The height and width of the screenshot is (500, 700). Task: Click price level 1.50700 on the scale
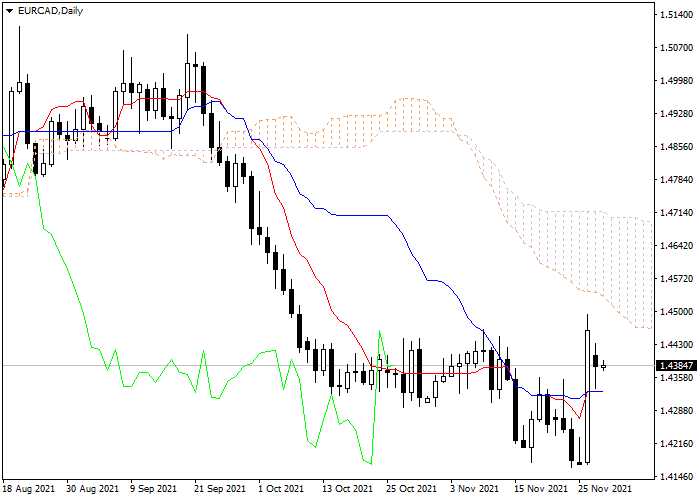(677, 48)
